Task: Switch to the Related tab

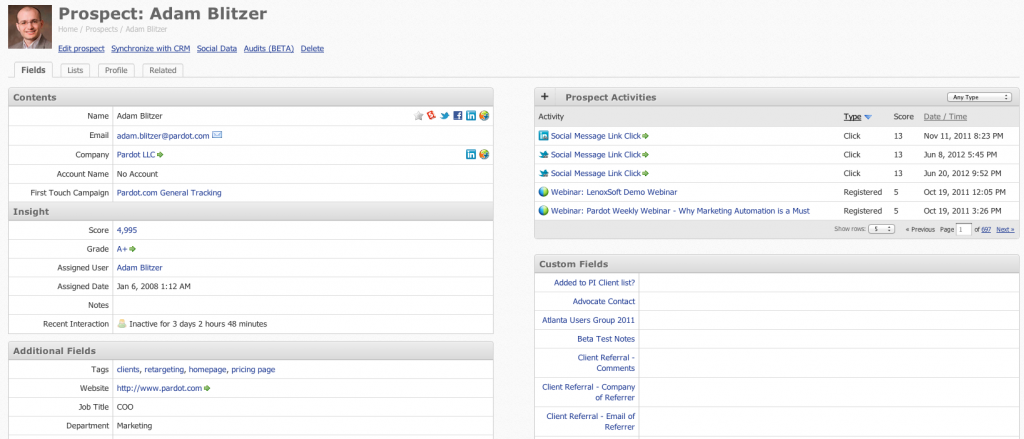Action: click(x=163, y=70)
